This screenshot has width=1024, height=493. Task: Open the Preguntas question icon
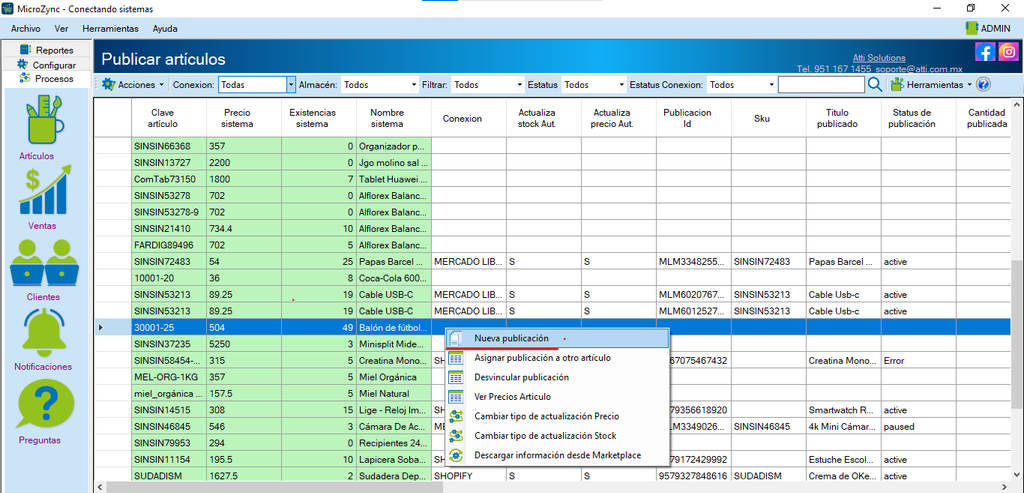(44, 404)
